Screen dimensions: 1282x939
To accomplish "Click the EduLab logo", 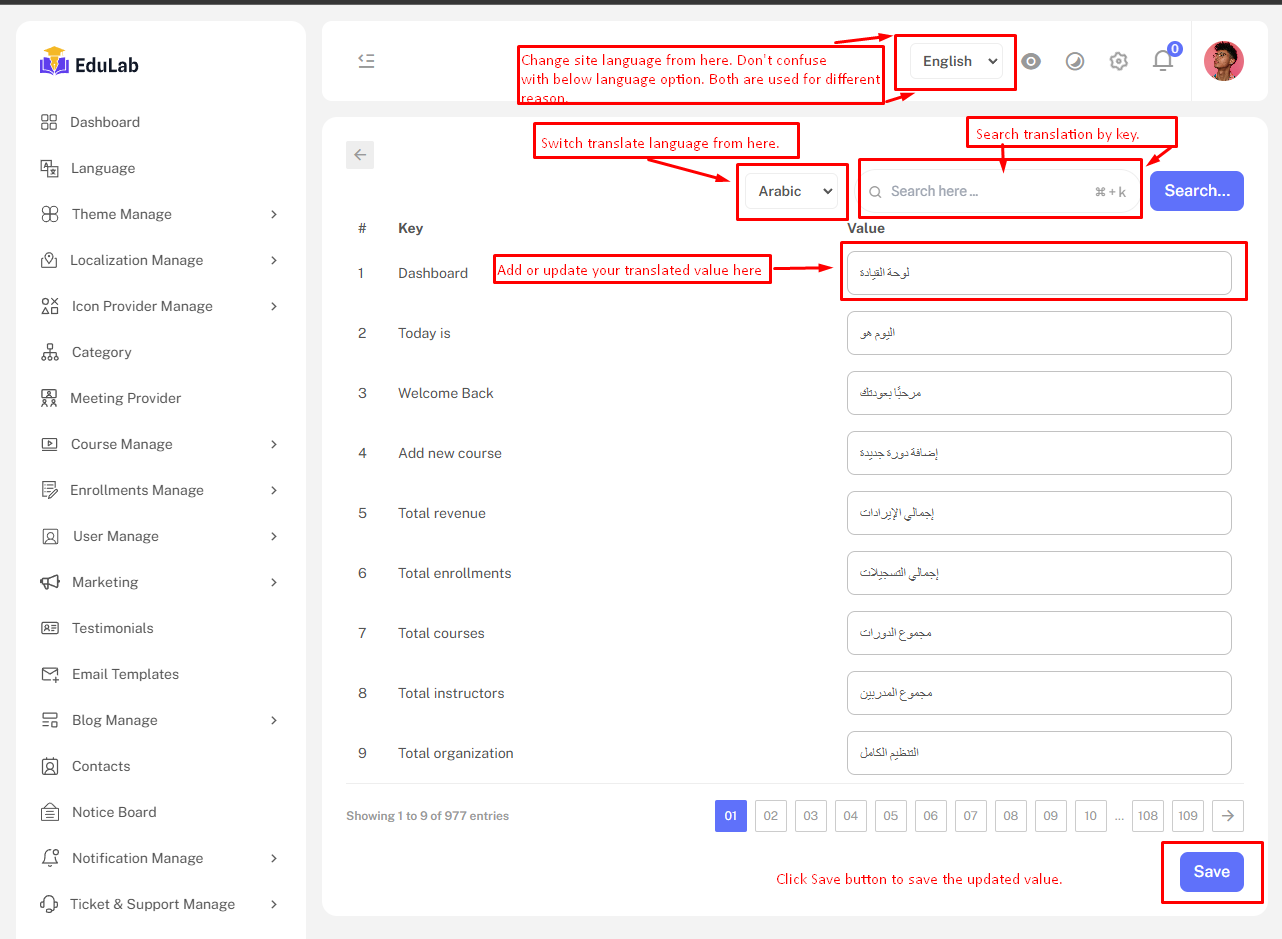I will tap(89, 63).
